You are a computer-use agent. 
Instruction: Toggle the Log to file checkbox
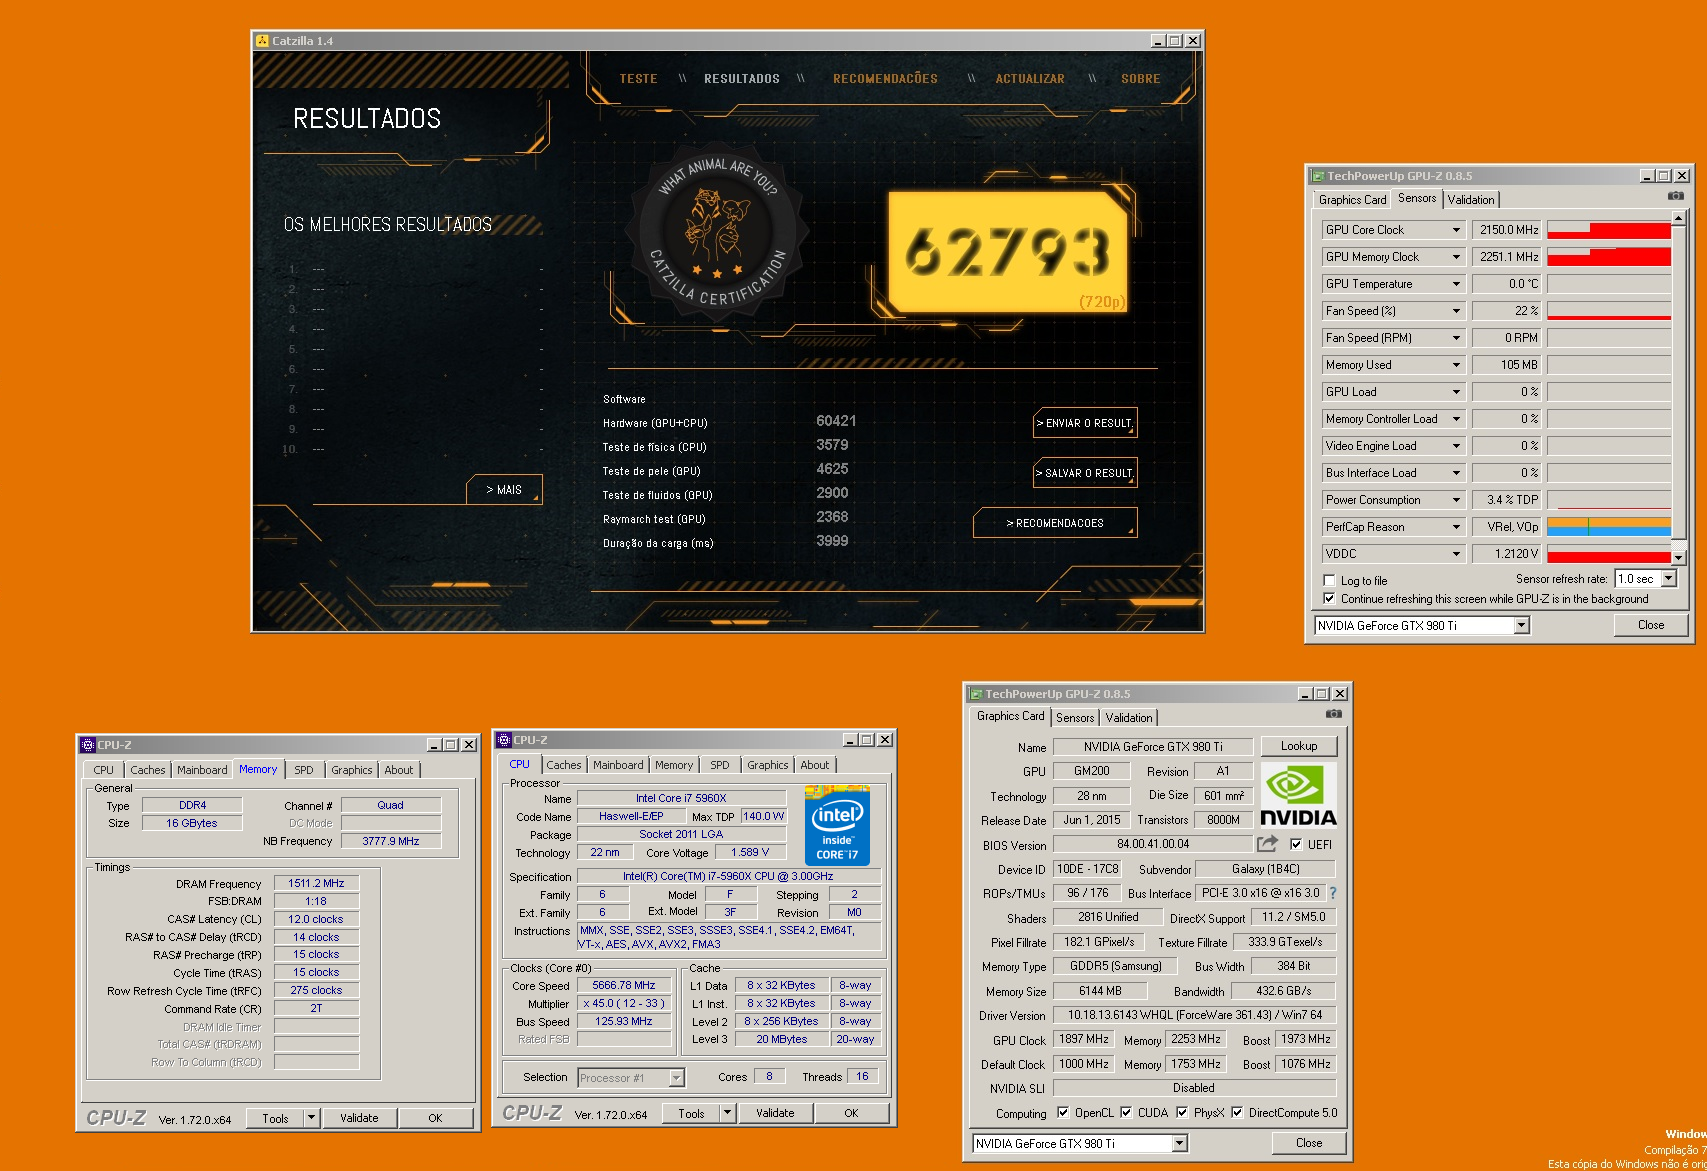tap(1329, 580)
